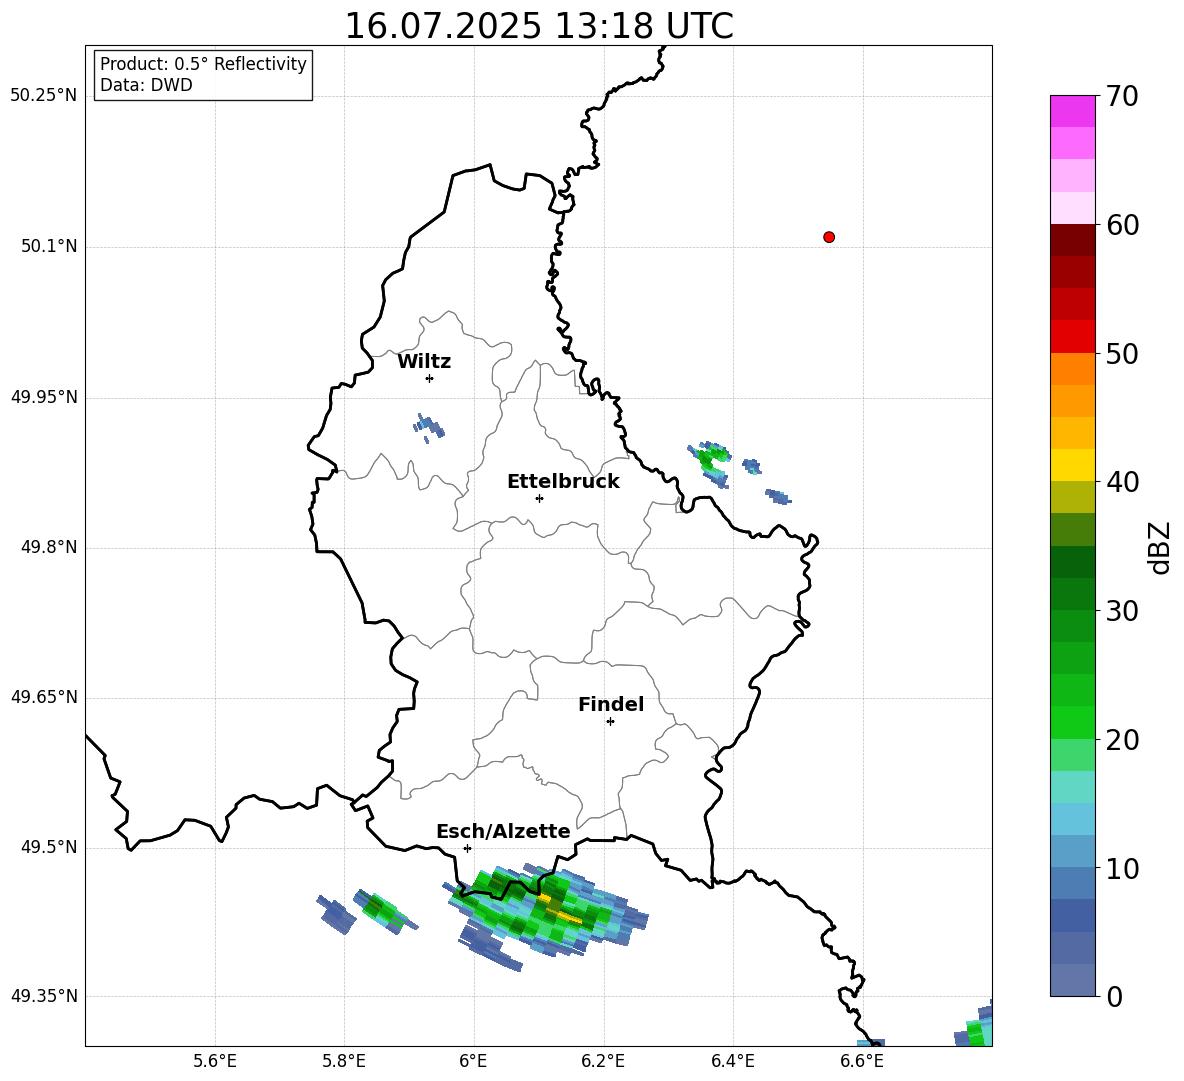Click the bright red colorbar segment above 50

click(1072, 336)
